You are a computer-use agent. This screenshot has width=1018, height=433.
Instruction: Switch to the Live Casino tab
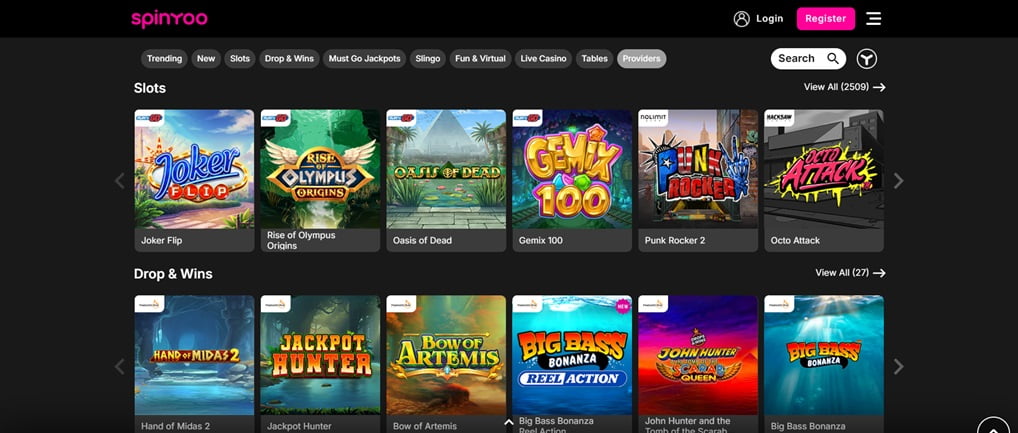click(x=543, y=59)
